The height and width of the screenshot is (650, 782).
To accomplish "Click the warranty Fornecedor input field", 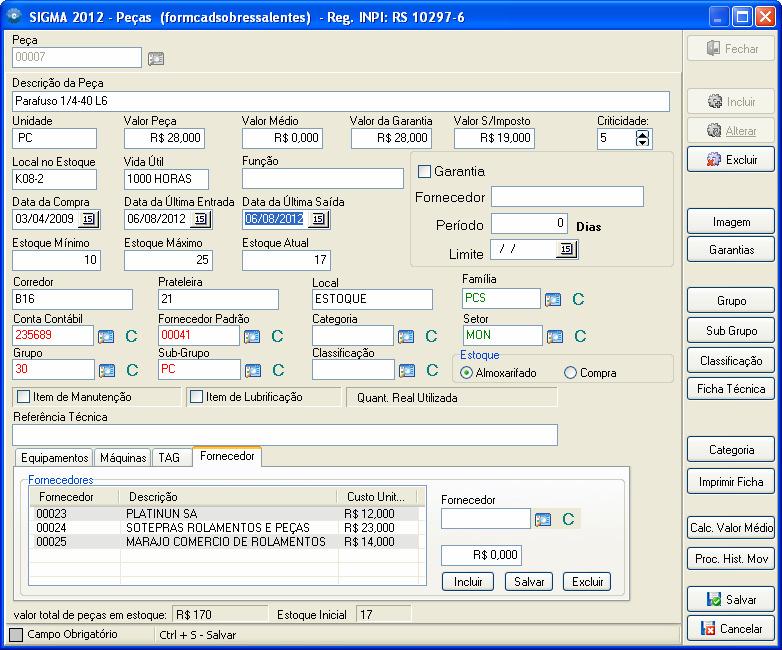I will [567, 197].
